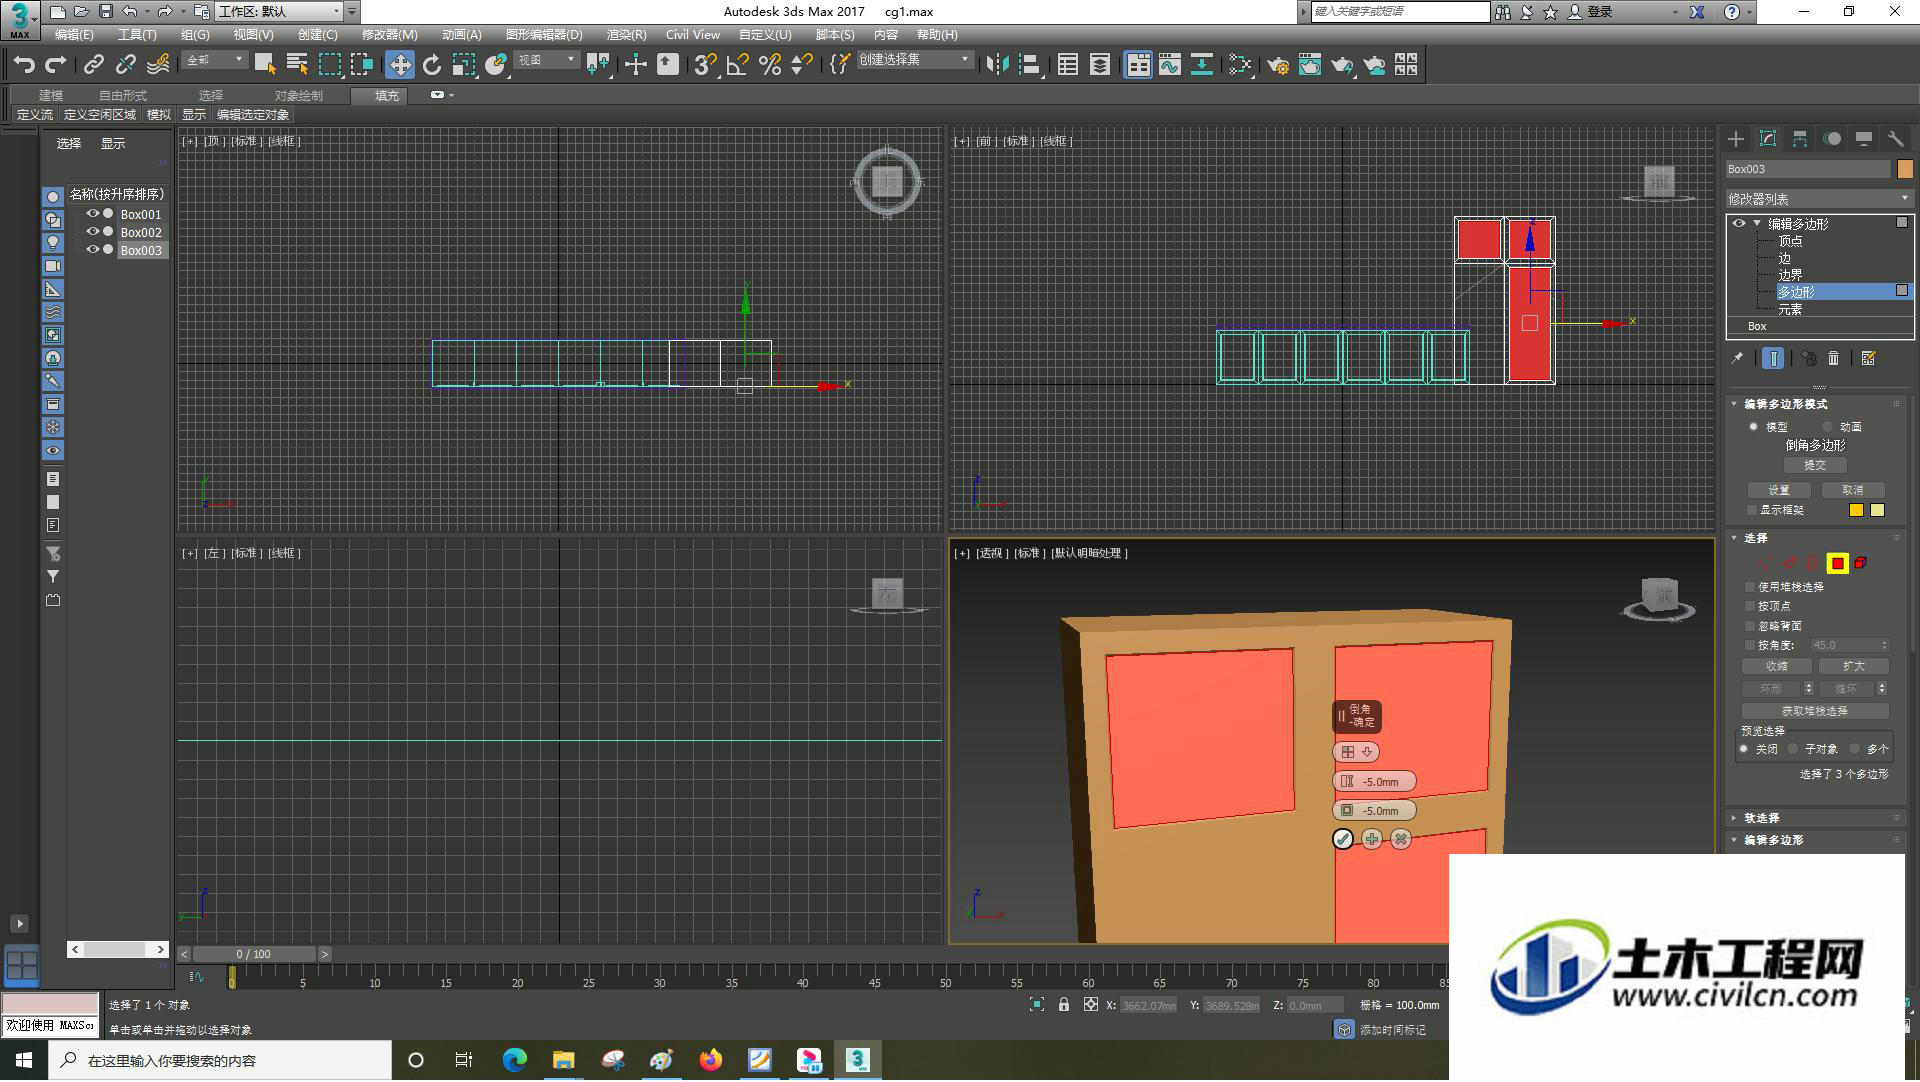The image size is (1920, 1082).
Task: Activate the Select and Scale tool
Action: [x=464, y=65]
